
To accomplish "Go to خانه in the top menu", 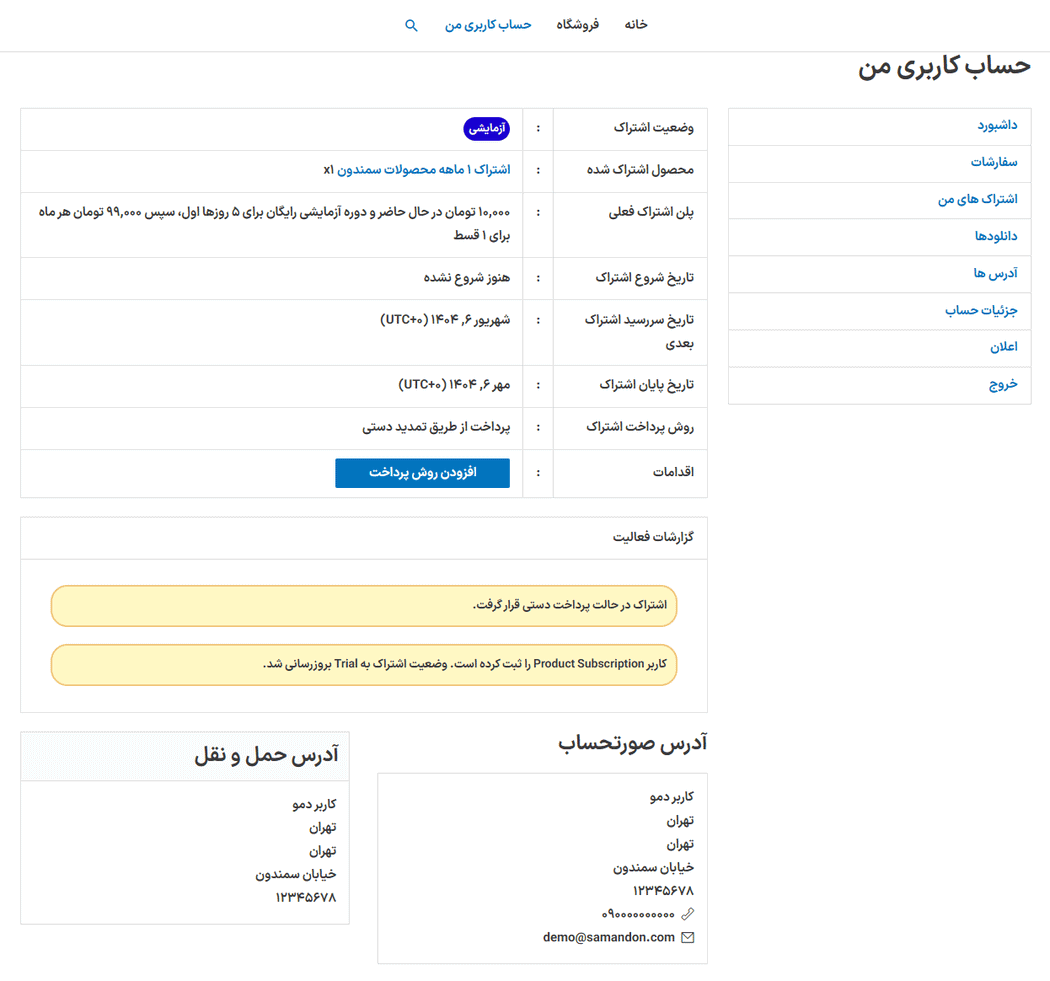I will tap(635, 25).
